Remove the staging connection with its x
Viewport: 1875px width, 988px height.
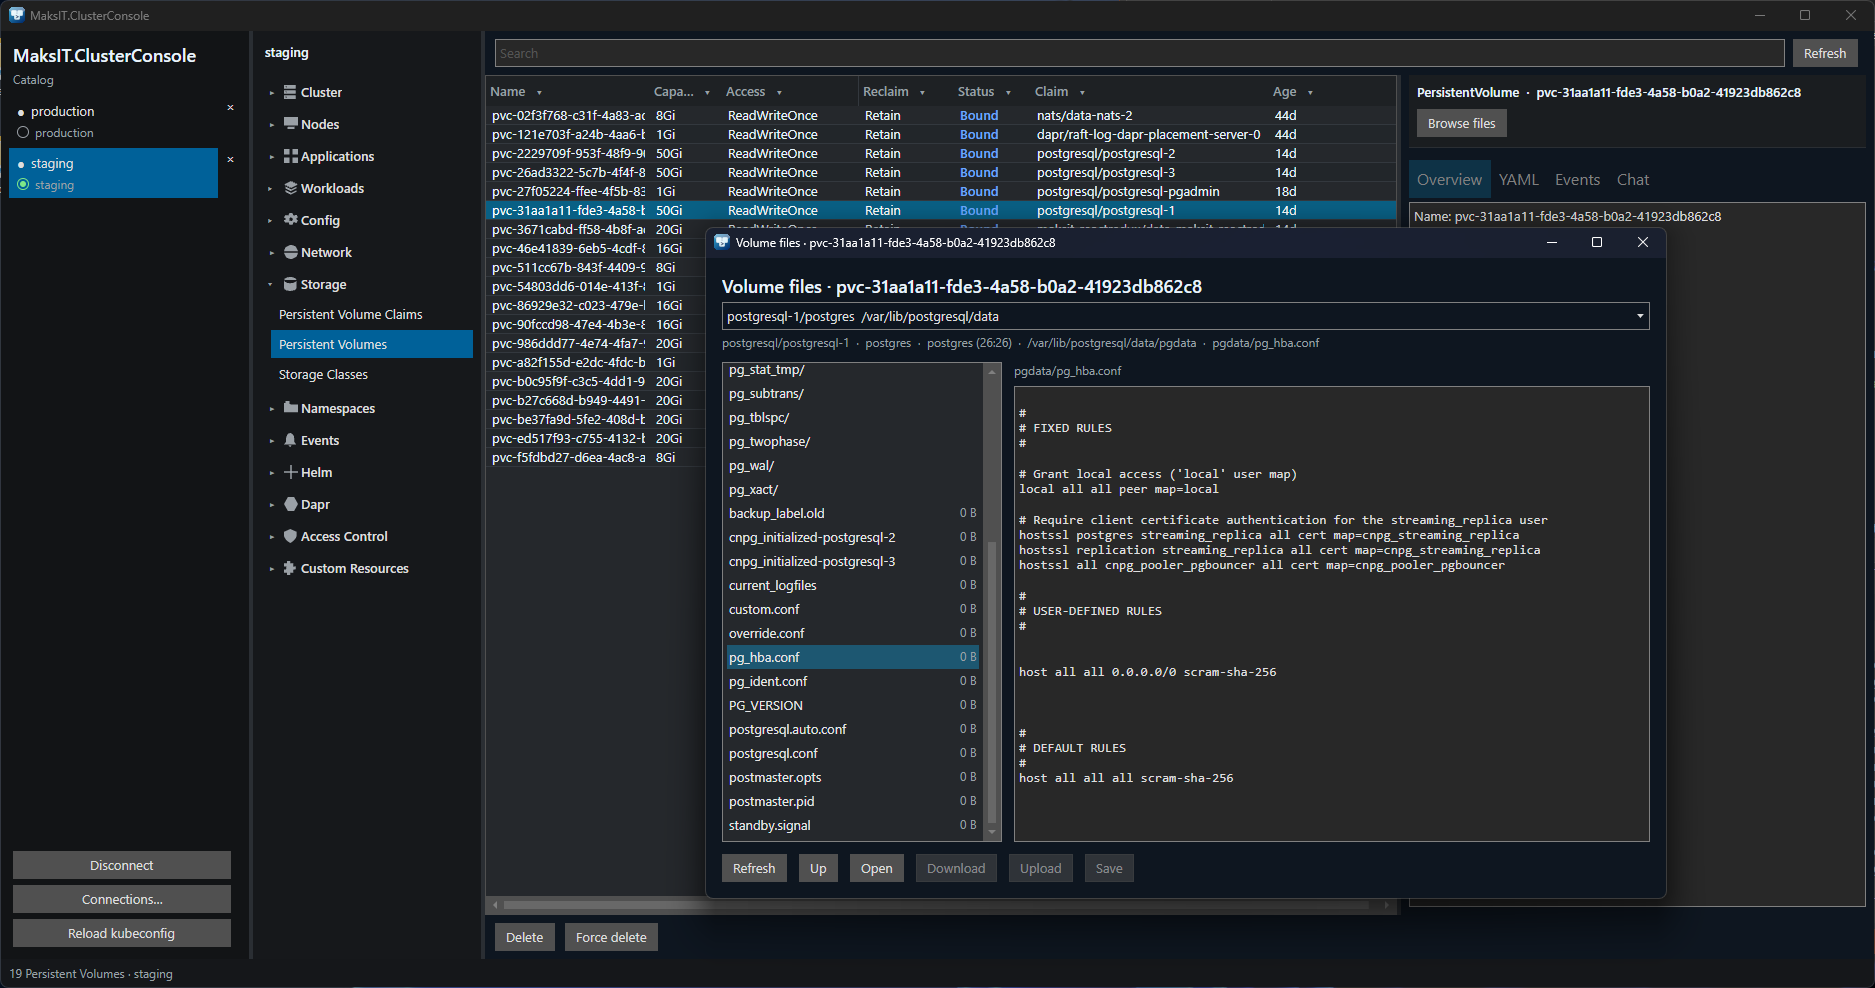tap(230, 160)
